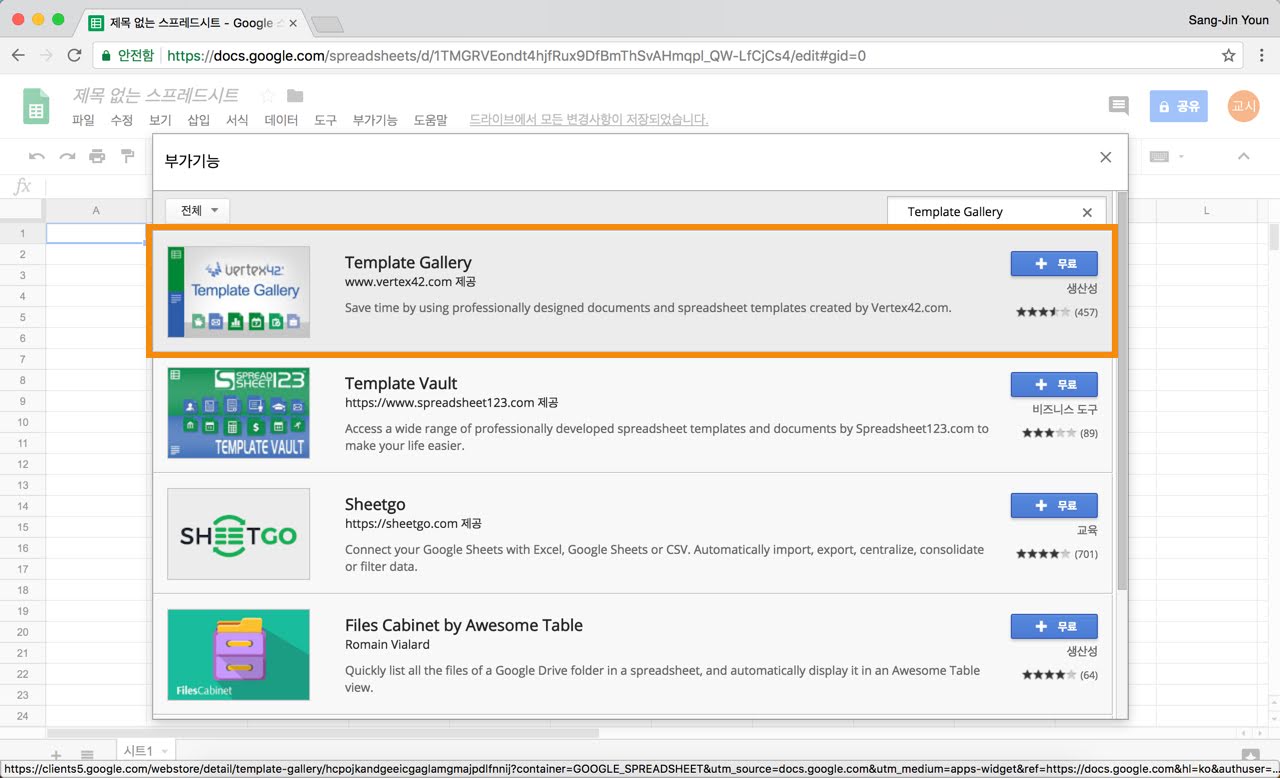Click the 비즈니스 도구 category label
The height and width of the screenshot is (778, 1280).
pyautogui.click(x=1065, y=410)
